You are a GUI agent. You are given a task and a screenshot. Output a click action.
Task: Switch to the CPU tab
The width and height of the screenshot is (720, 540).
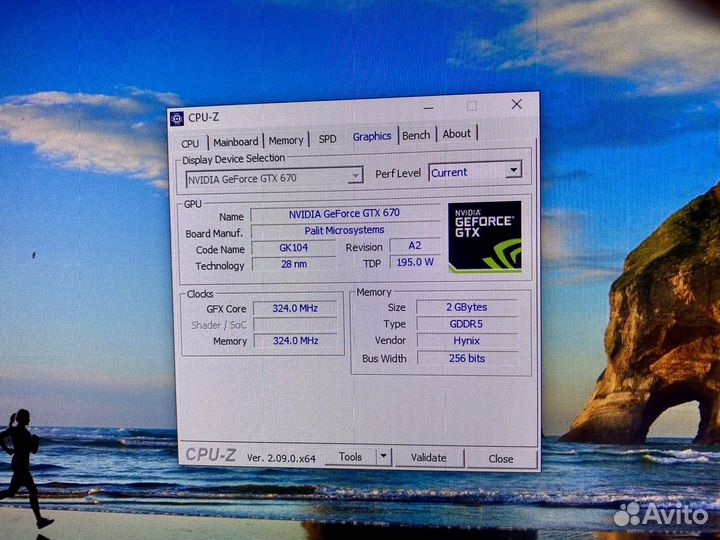click(190, 144)
